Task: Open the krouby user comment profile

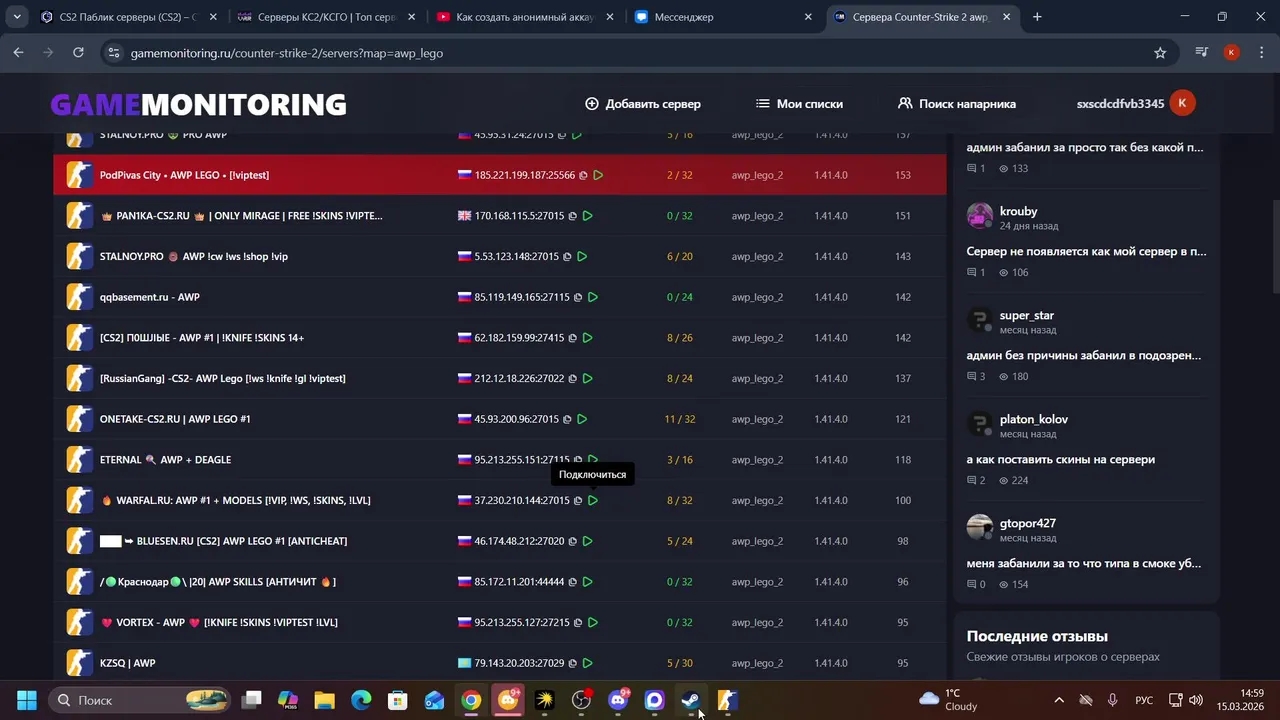Action: pos(1018,212)
